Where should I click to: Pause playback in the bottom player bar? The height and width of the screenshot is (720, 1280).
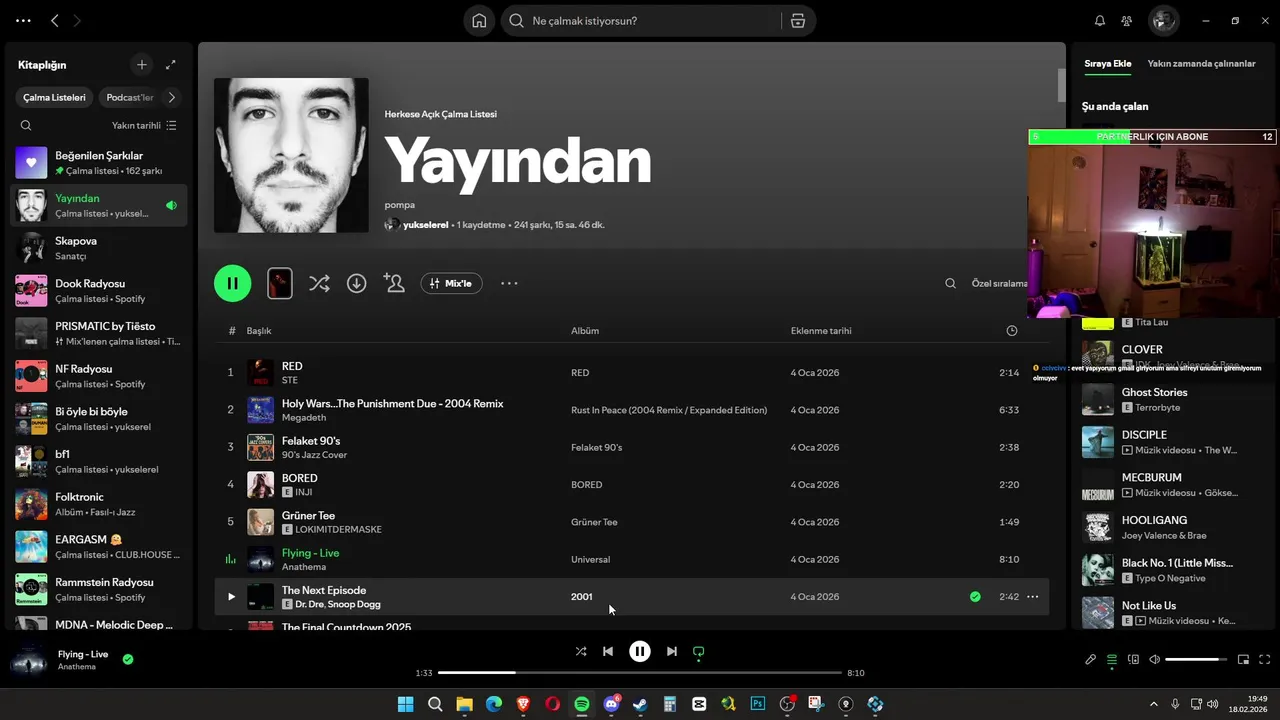click(640, 651)
